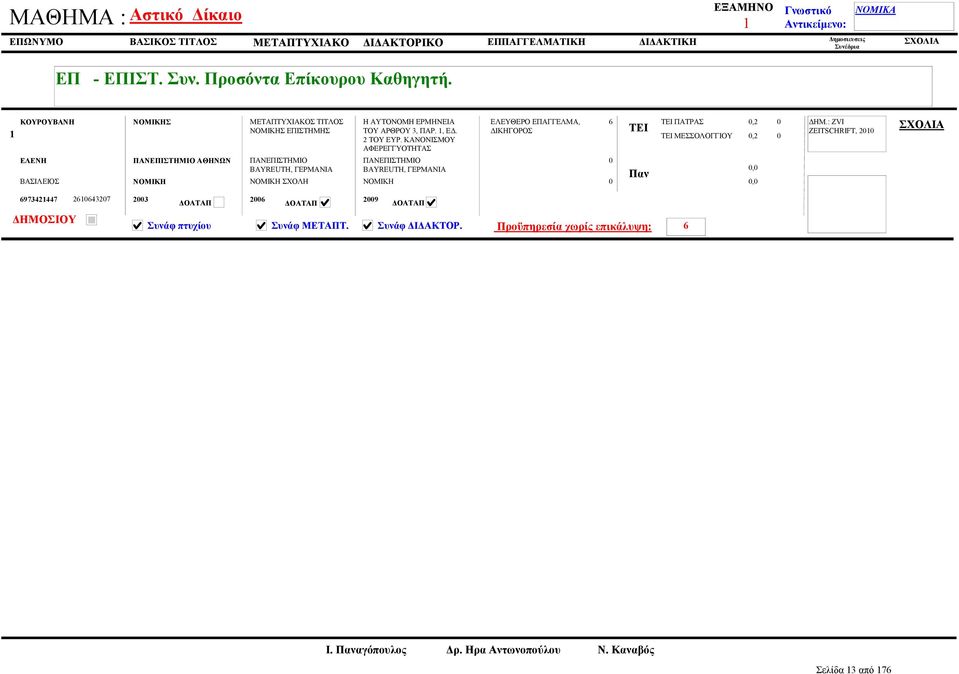Toggle the Συνάφ ΜΕΤΑΠΤ. checkbox
Screen dimensions: 959x674
pos(261,226)
